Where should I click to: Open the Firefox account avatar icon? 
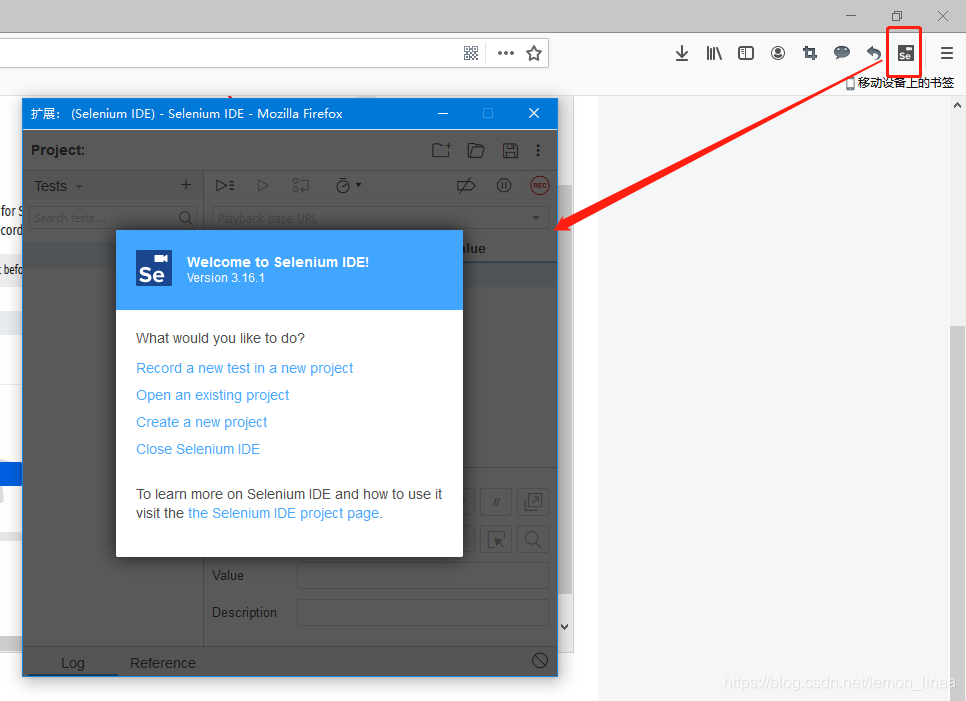point(777,53)
